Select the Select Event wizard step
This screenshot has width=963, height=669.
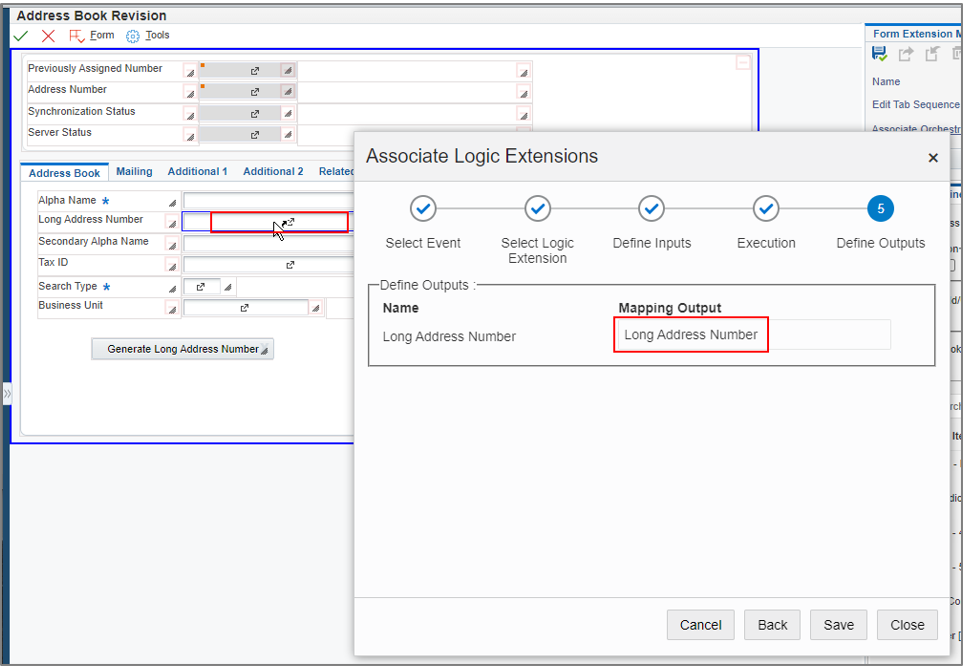[x=422, y=209]
